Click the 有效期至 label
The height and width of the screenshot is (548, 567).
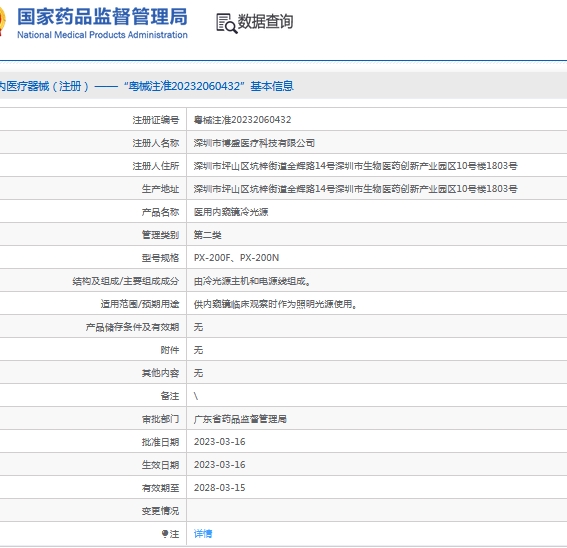coord(160,488)
